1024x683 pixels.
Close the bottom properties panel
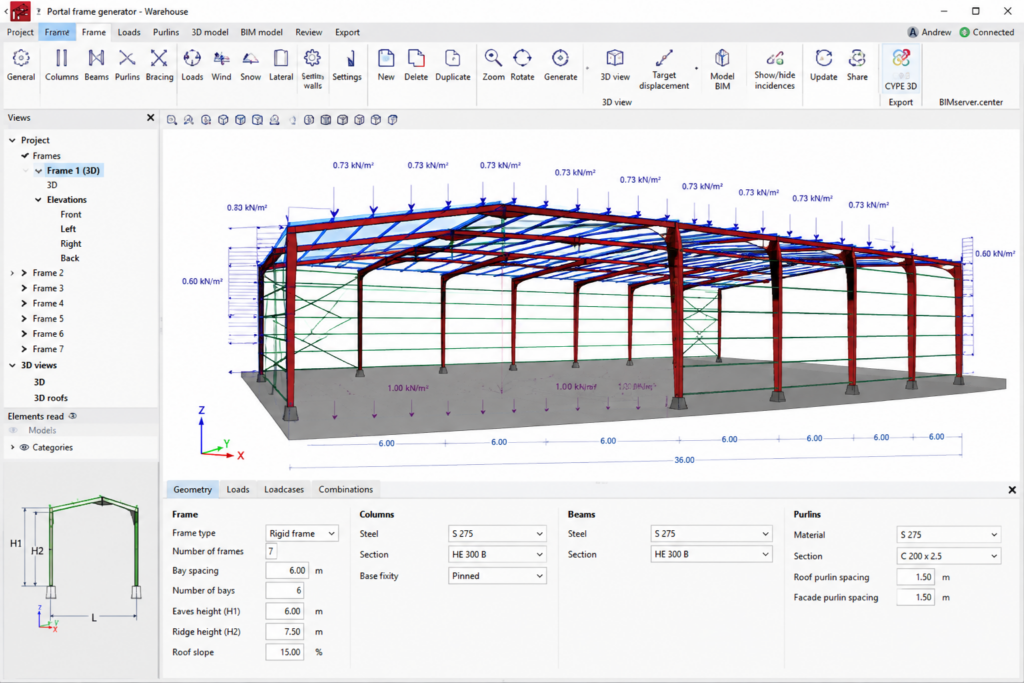1012,490
